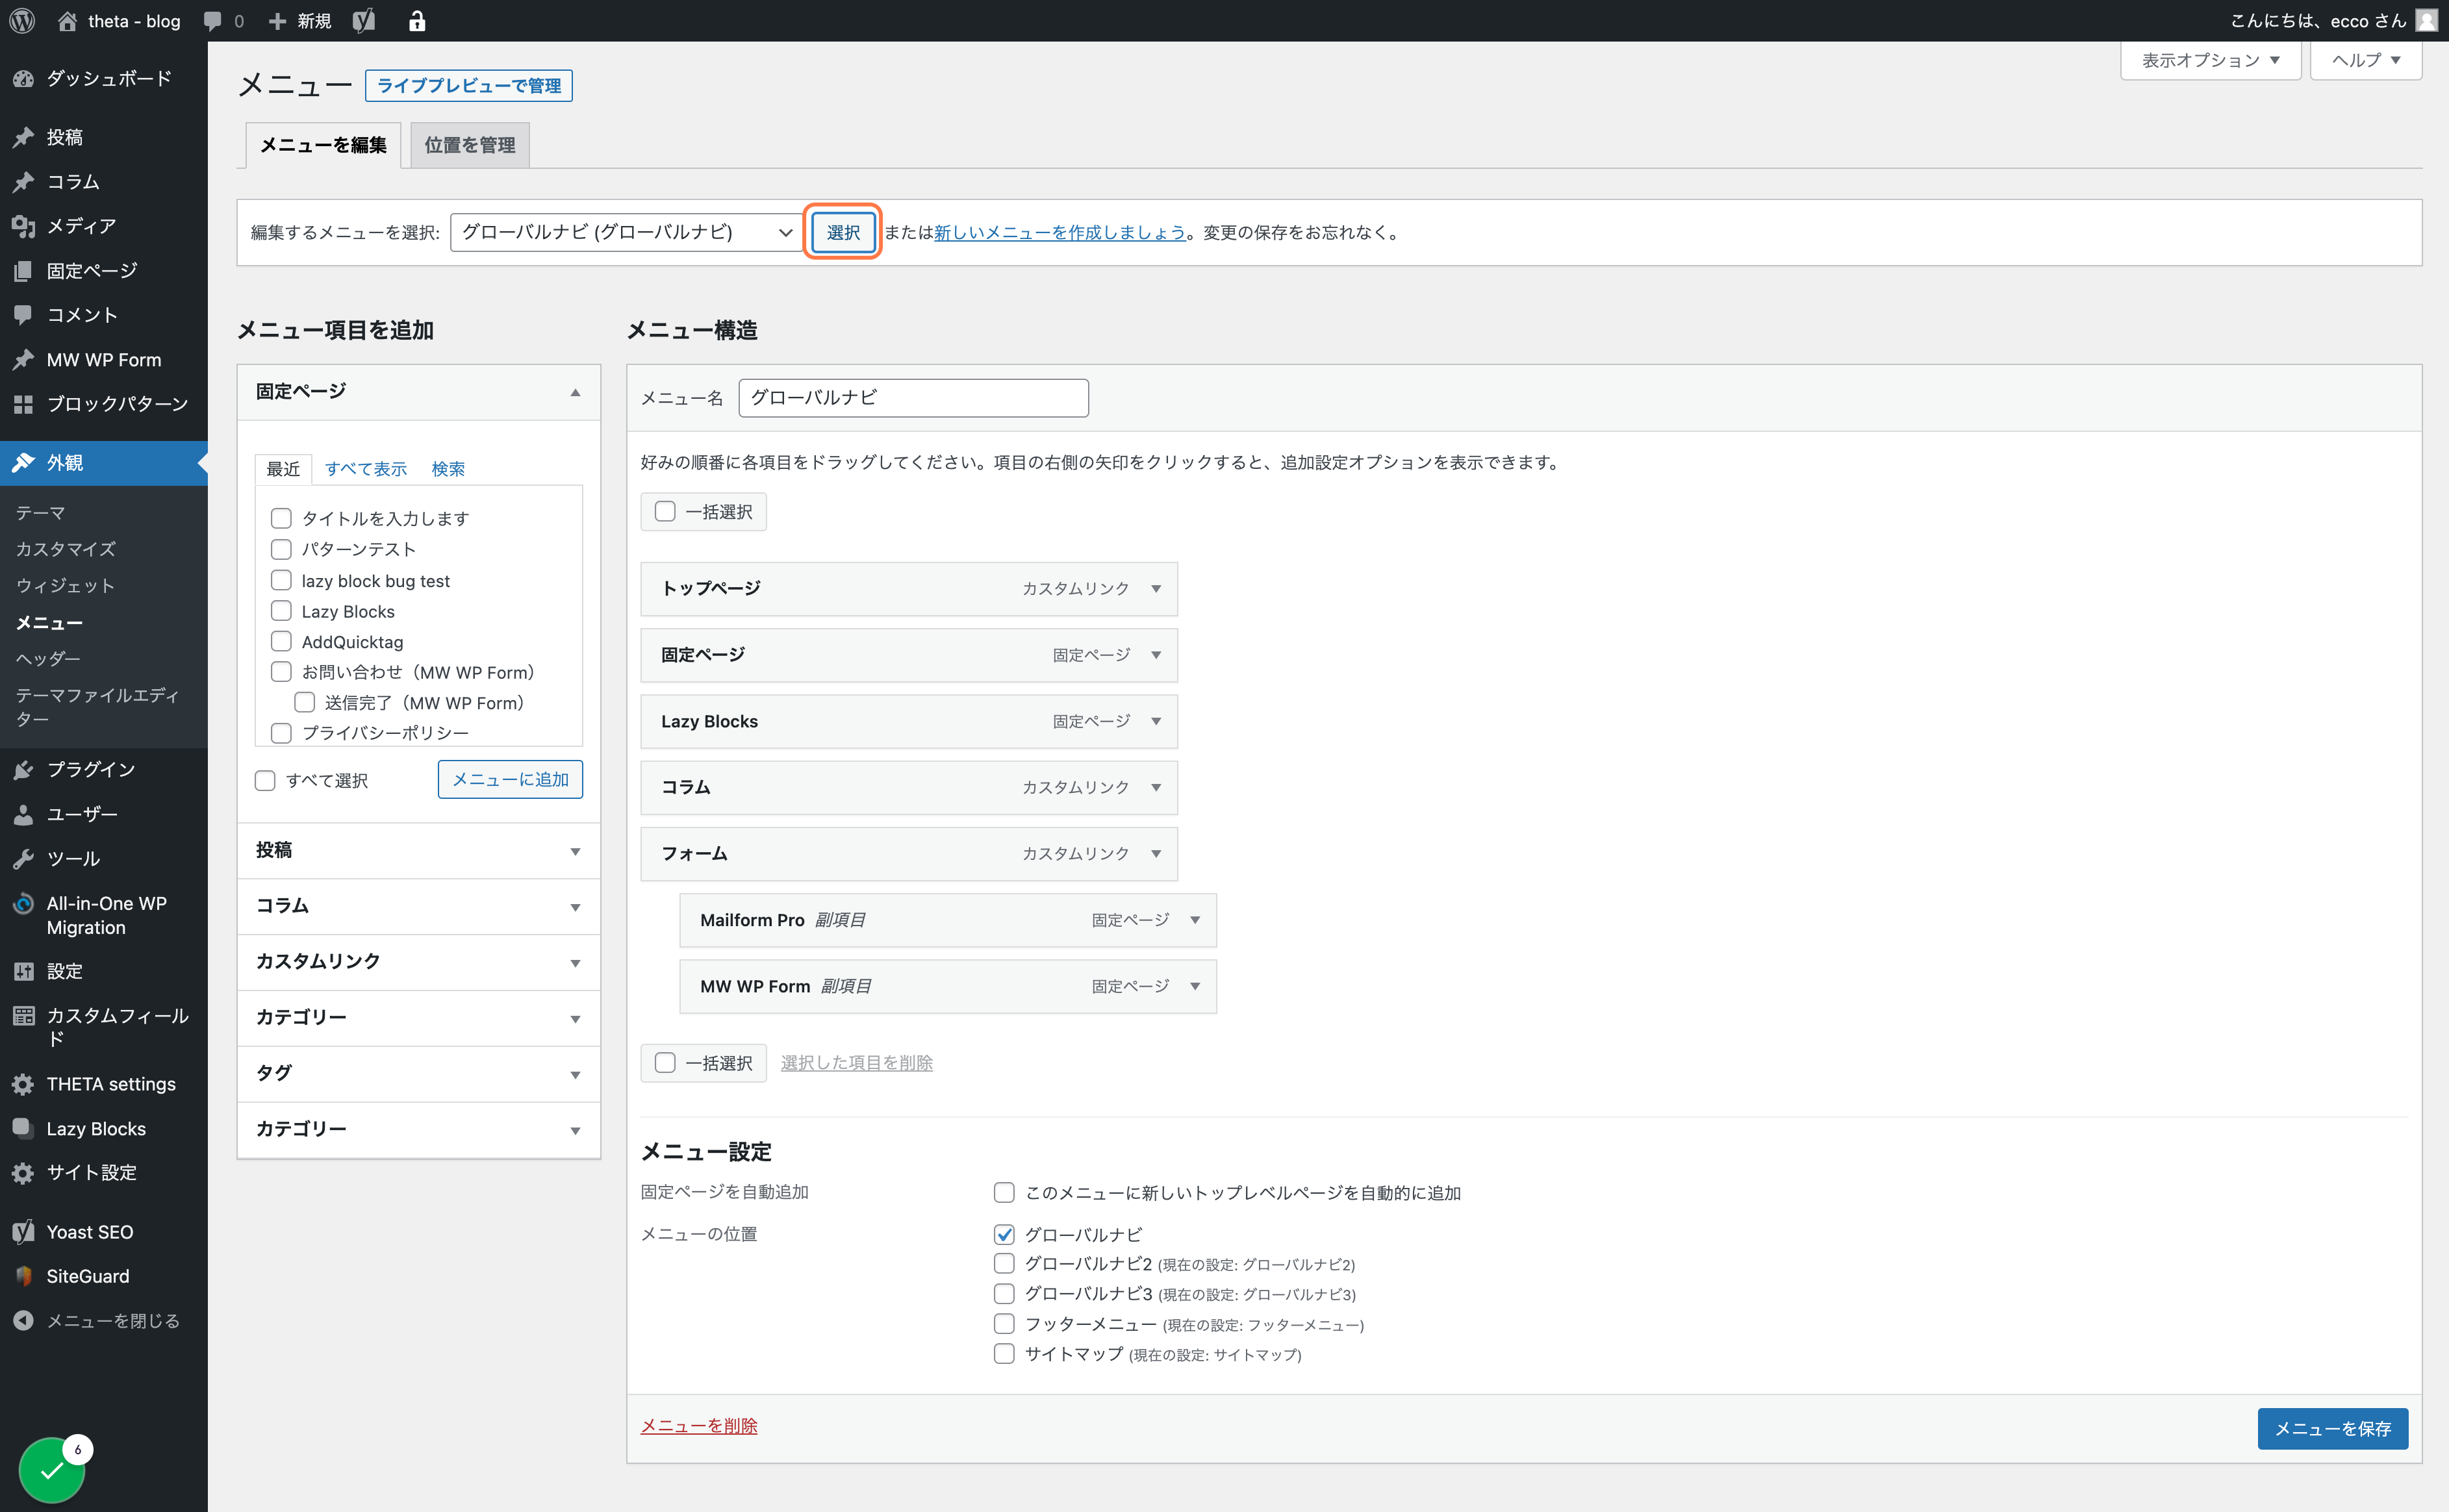Click the メニューに追加 button
2449x1512 pixels.
coord(510,779)
